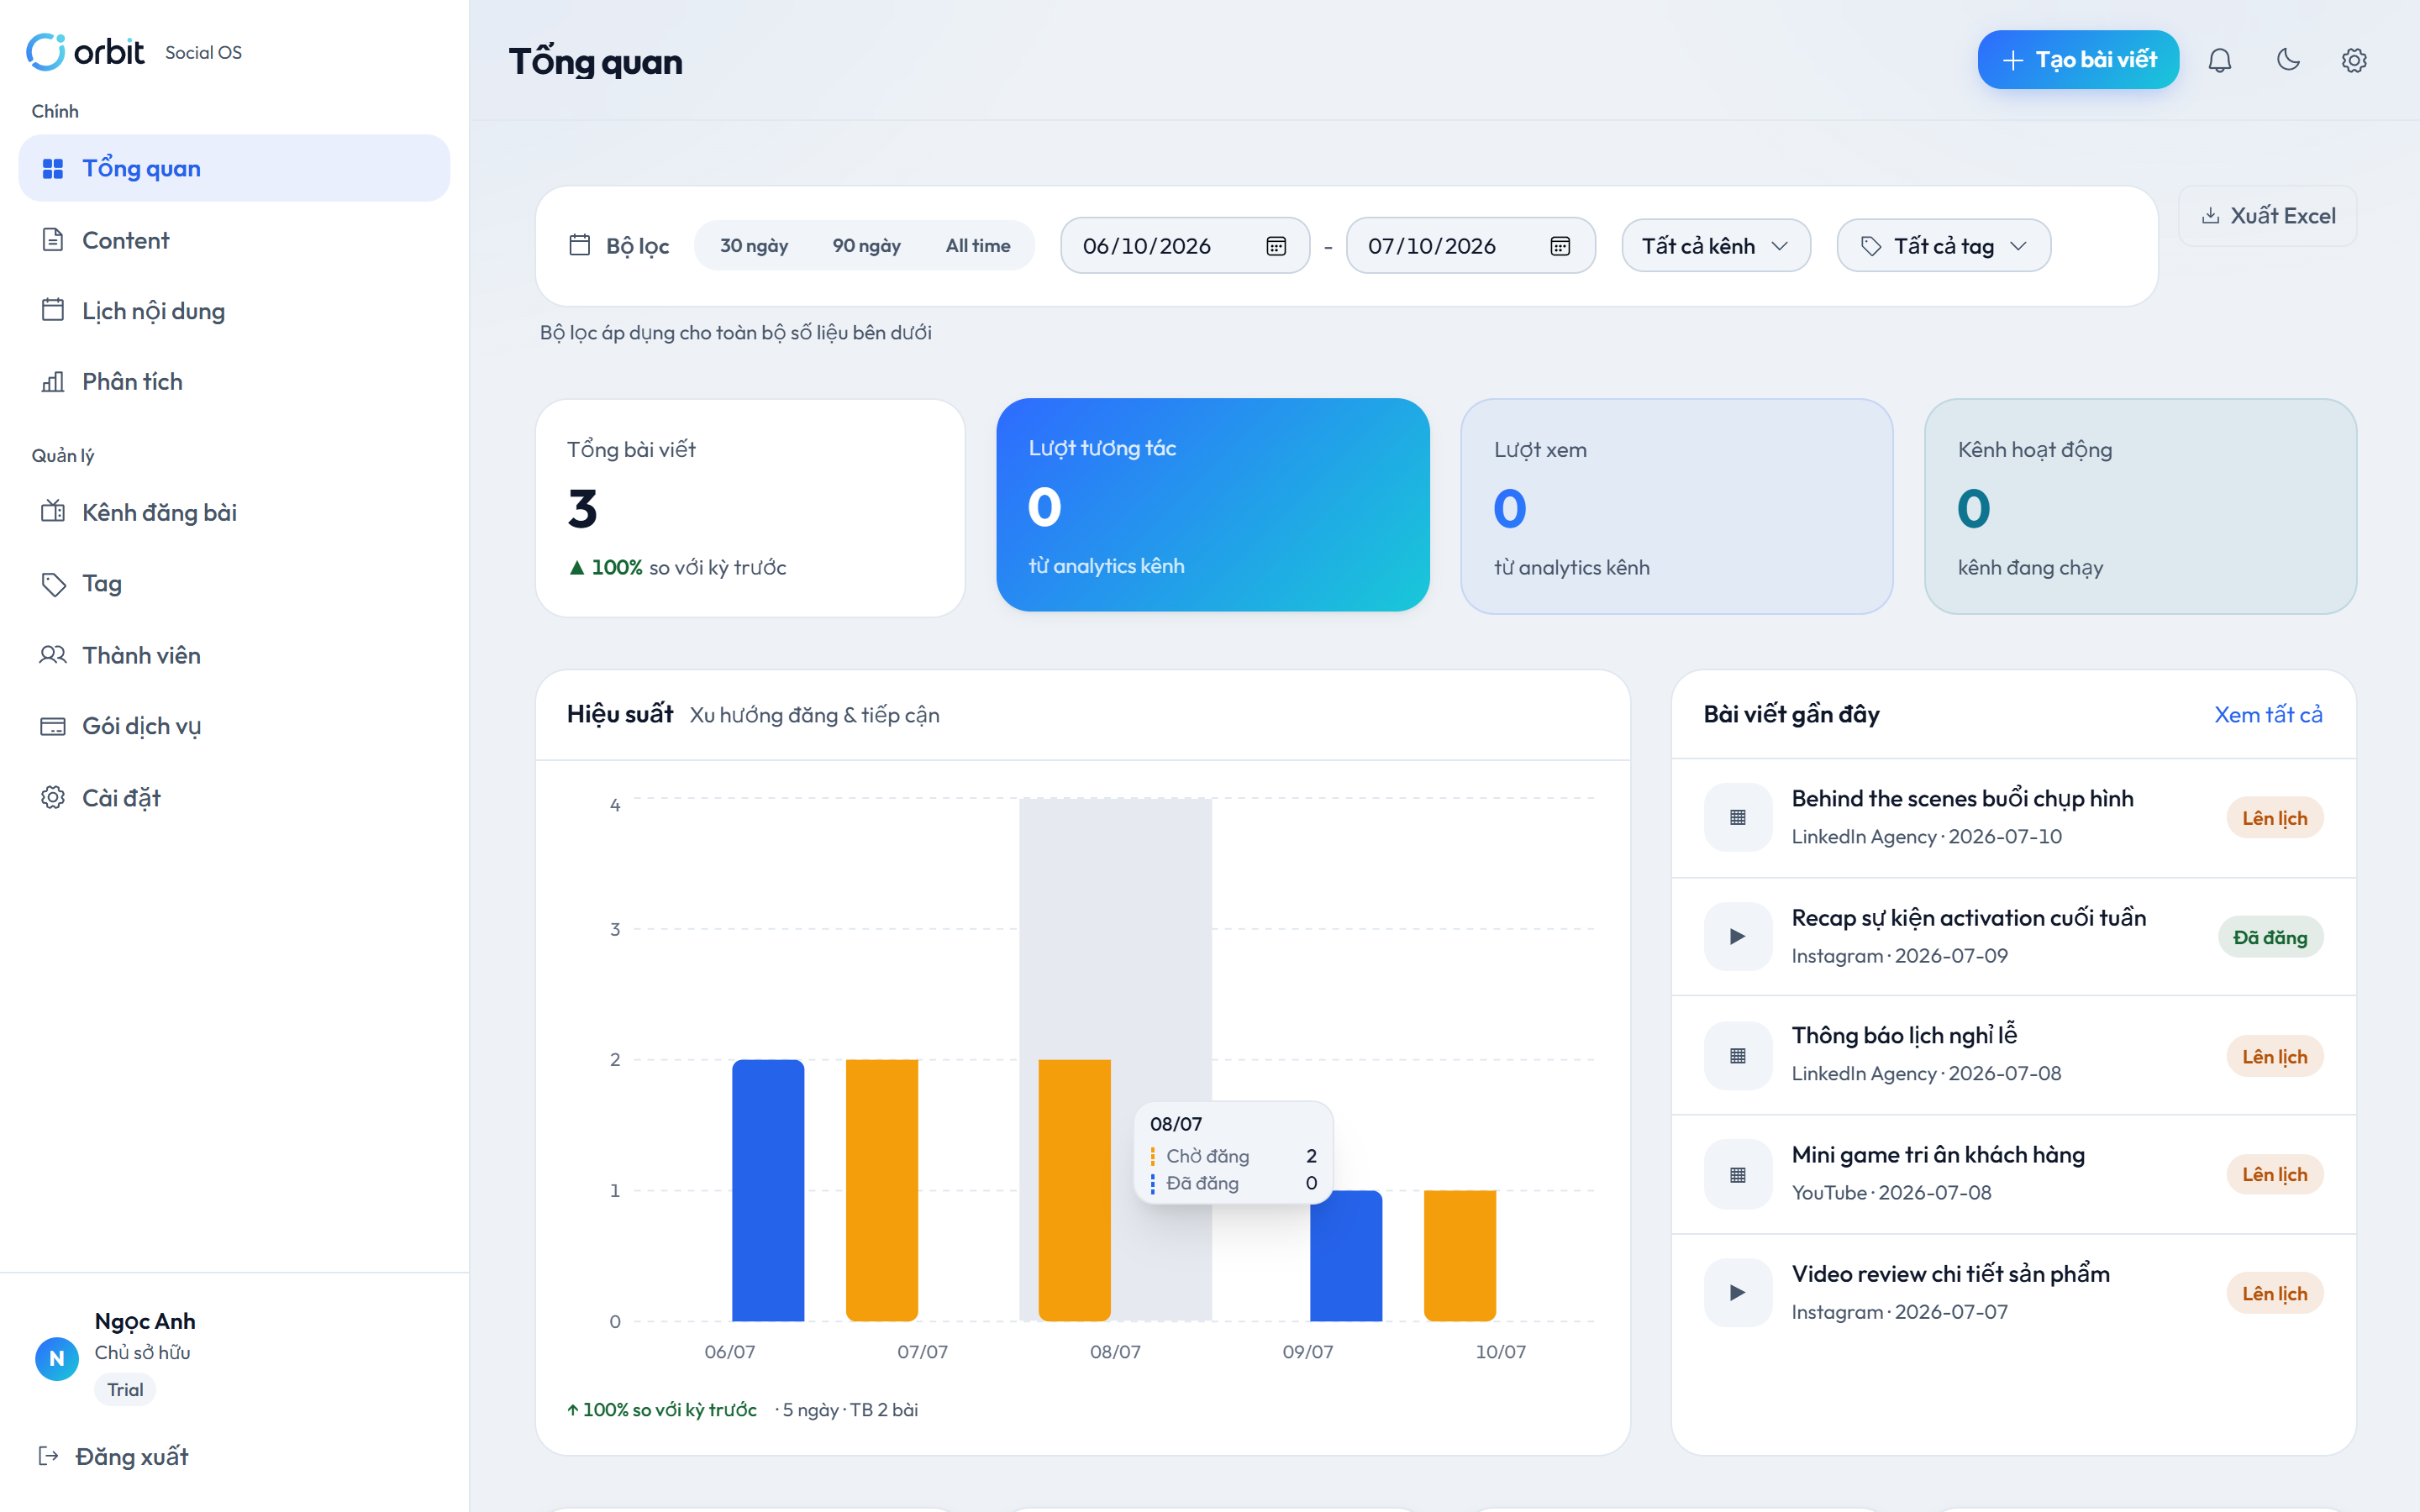Expand the Tất cả tag dropdown
The image size is (2420, 1512).
pyautogui.click(x=1944, y=246)
